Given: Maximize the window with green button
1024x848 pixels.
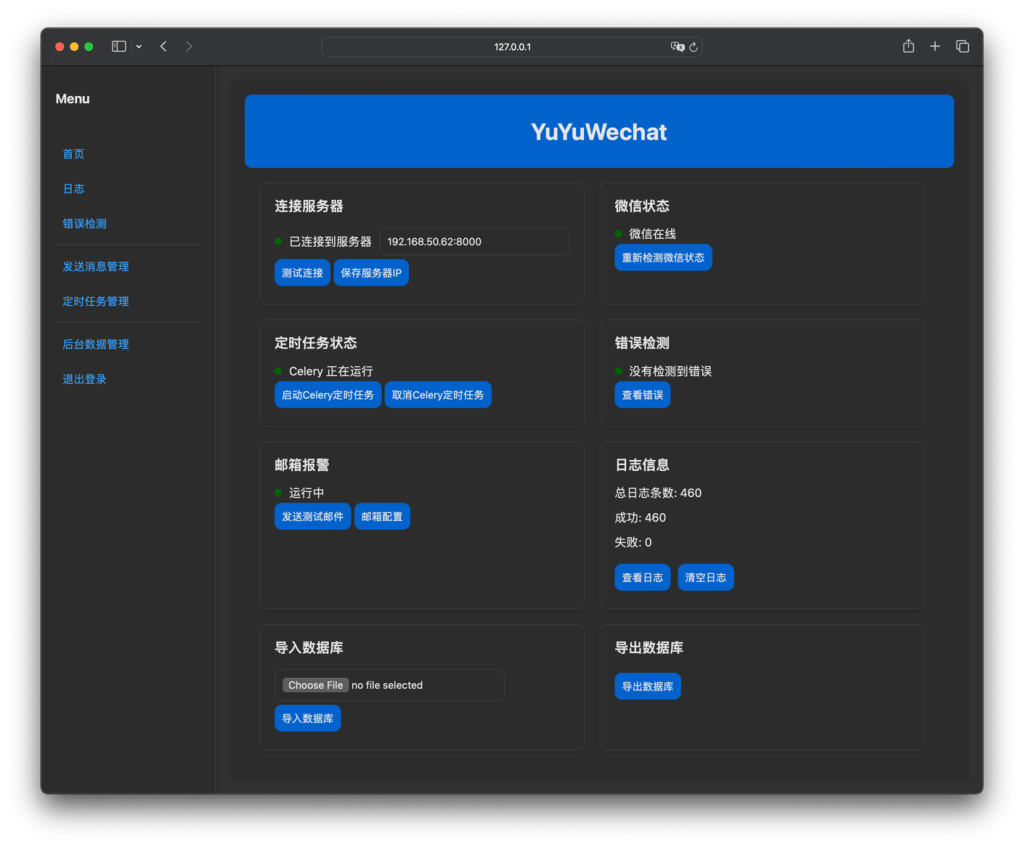Looking at the screenshot, I should click(x=89, y=46).
